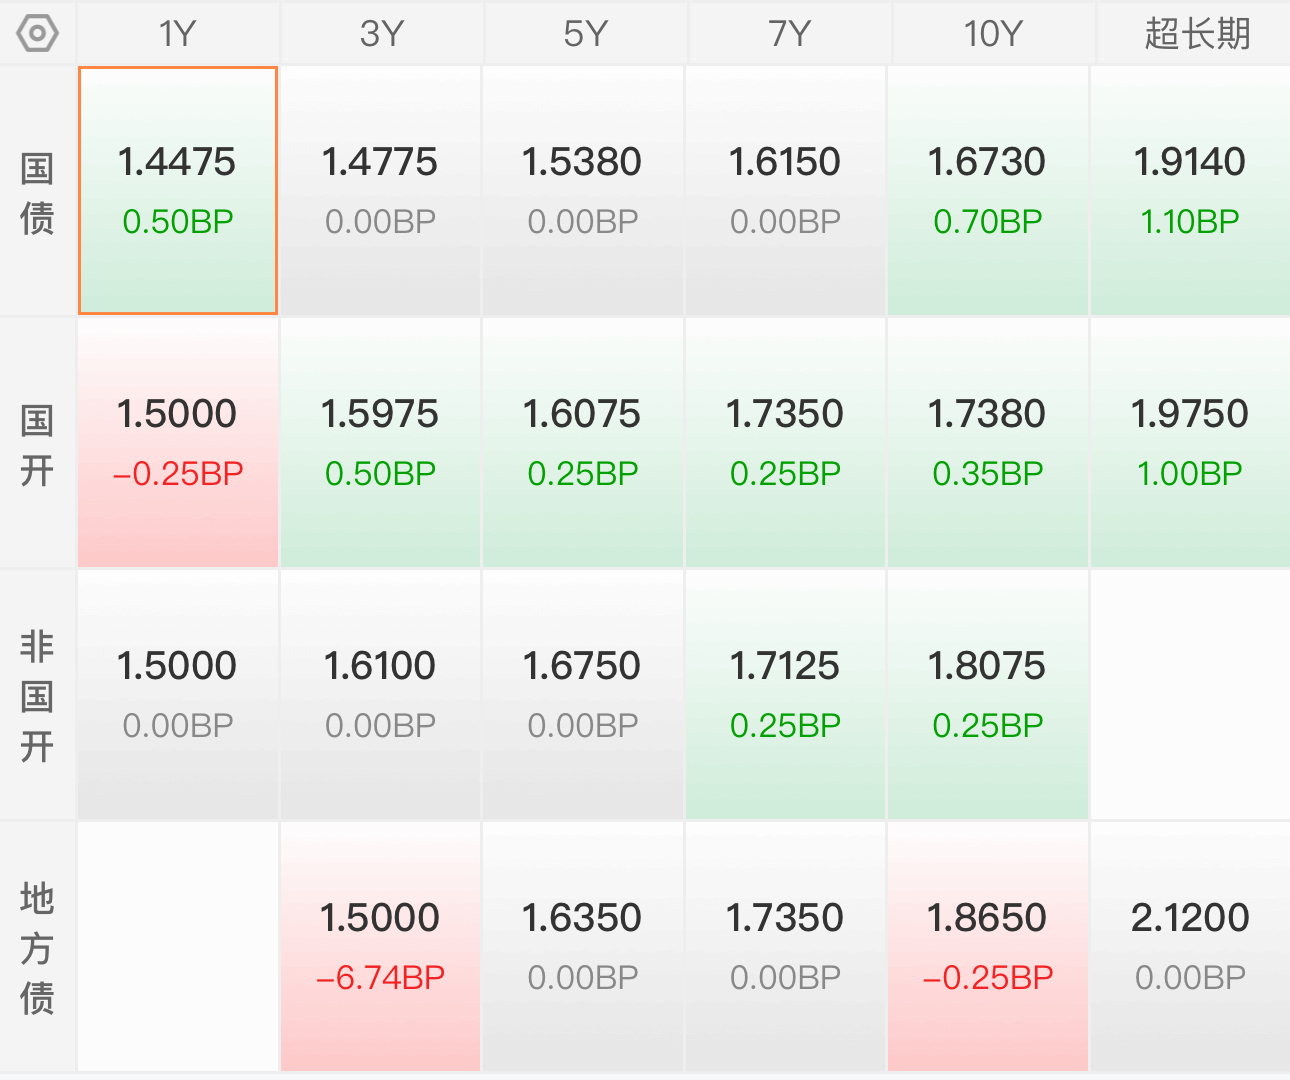Open 地方债 3Y cell with -6.74BP
The height and width of the screenshot is (1080, 1290).
[x=380, y=946]
